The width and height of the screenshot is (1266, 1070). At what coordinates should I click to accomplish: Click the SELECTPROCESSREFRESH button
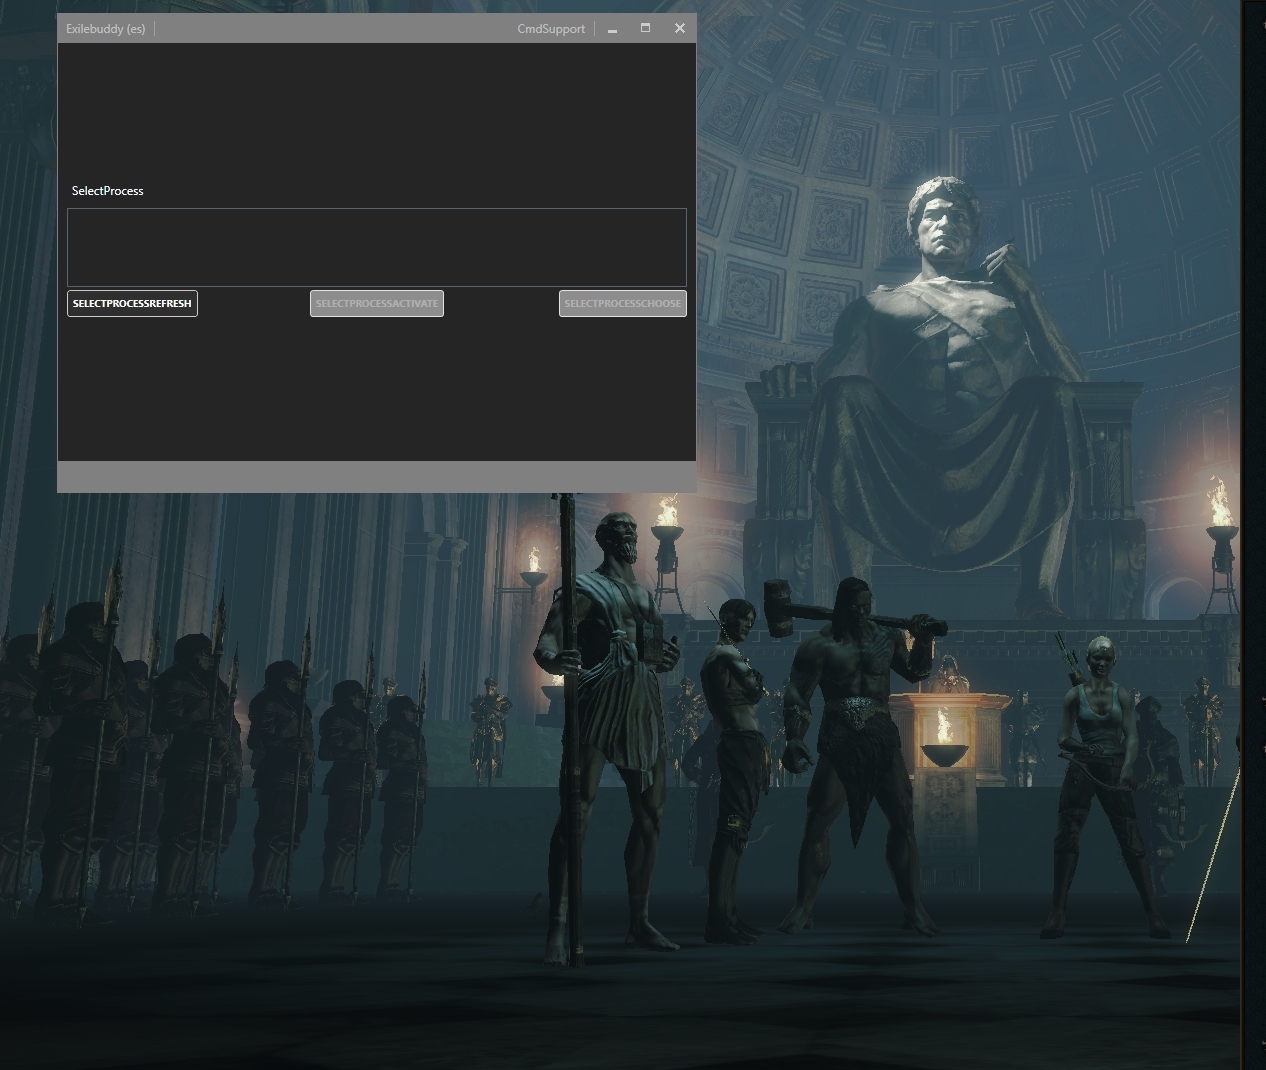click(132, 303)
